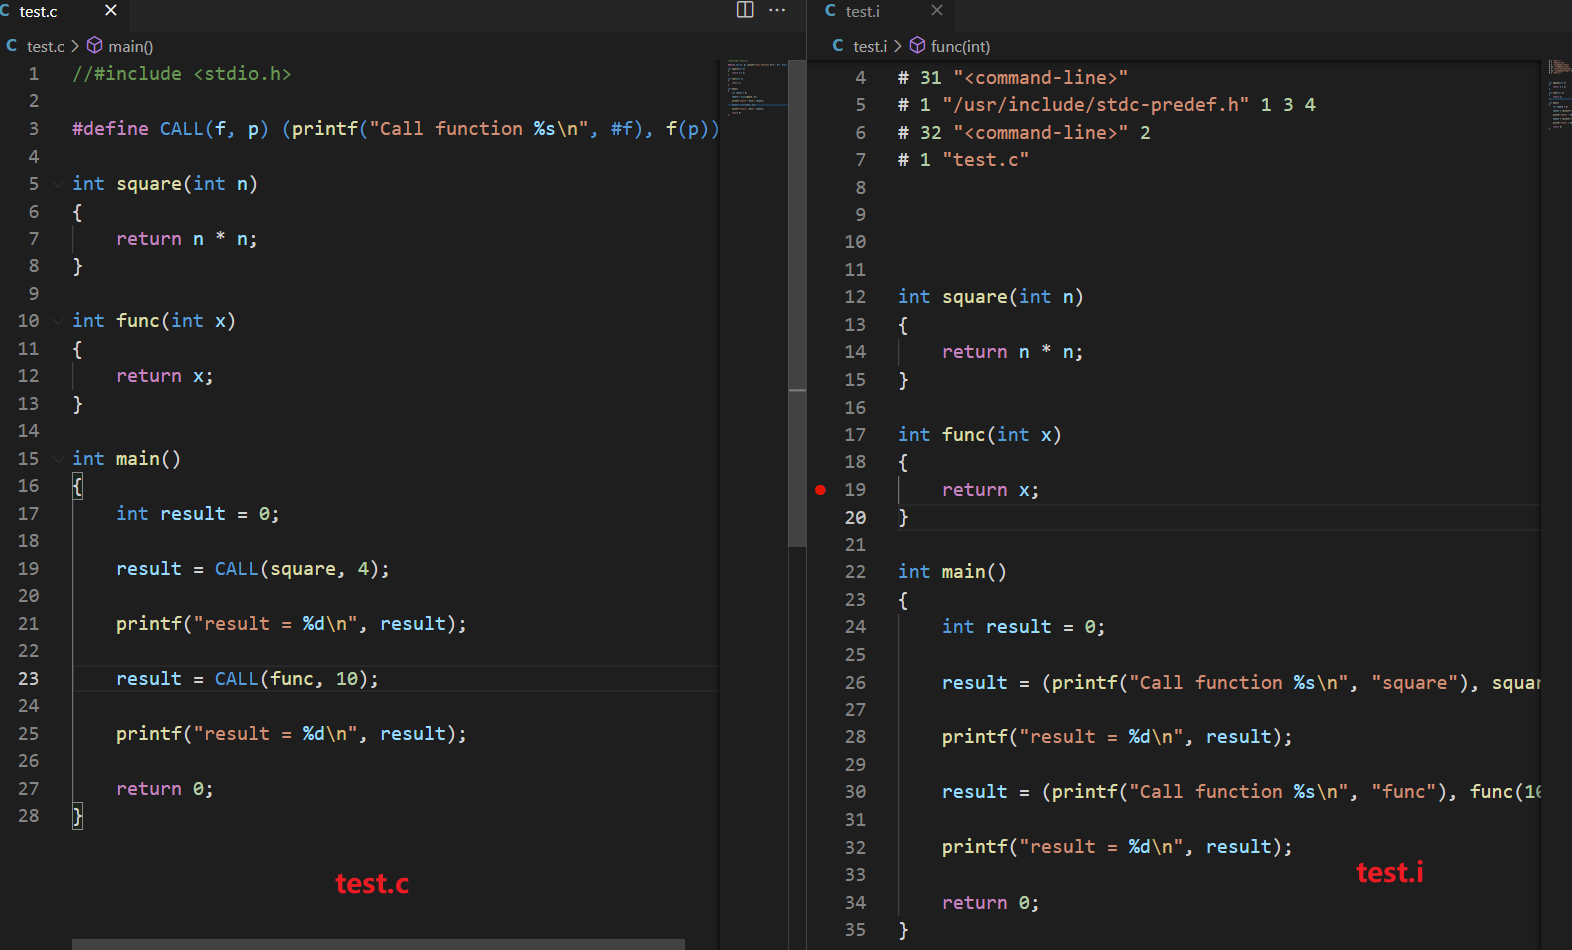
Task: Click main() in the left breadcrumb
Action: tap(130, 46)
